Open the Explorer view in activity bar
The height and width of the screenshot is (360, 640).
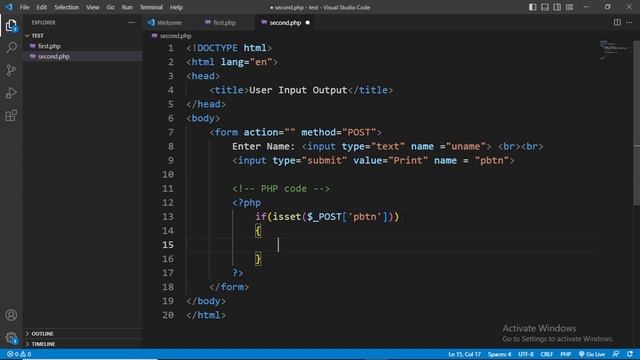click(x=11, y=25)
